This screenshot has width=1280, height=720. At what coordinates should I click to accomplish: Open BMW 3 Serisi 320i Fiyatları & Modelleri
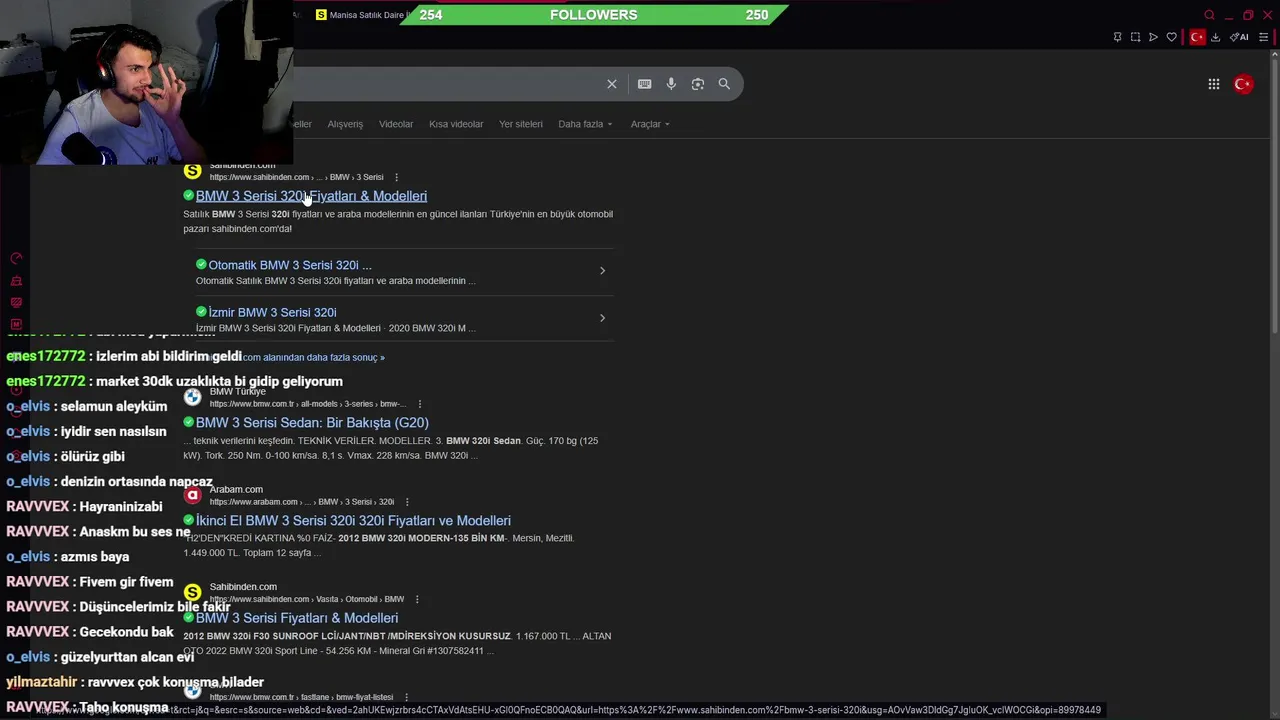point(311,196)
